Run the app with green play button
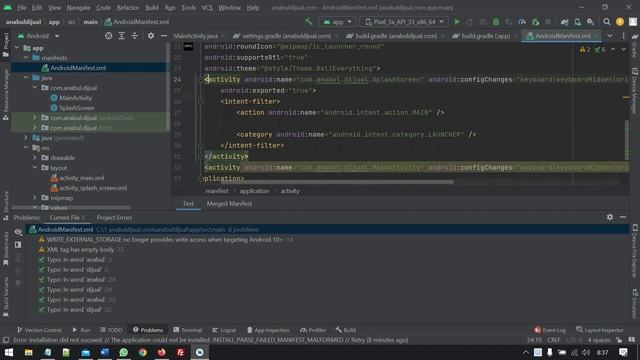This screenshot has height=360, width=640. pos(457,22)
